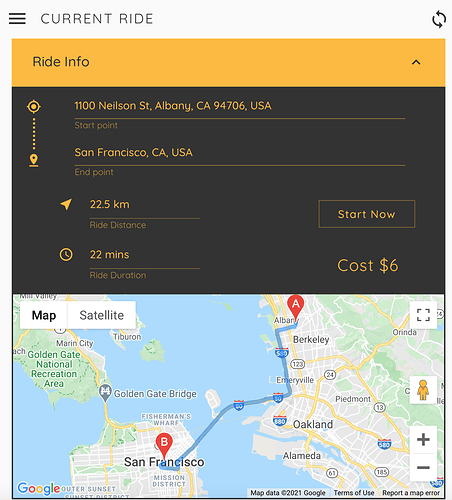The width and height of the screenshot is (452, 500).
Task: Zoom in on the map
Action: pyautogui.click(x=423, y=439)
